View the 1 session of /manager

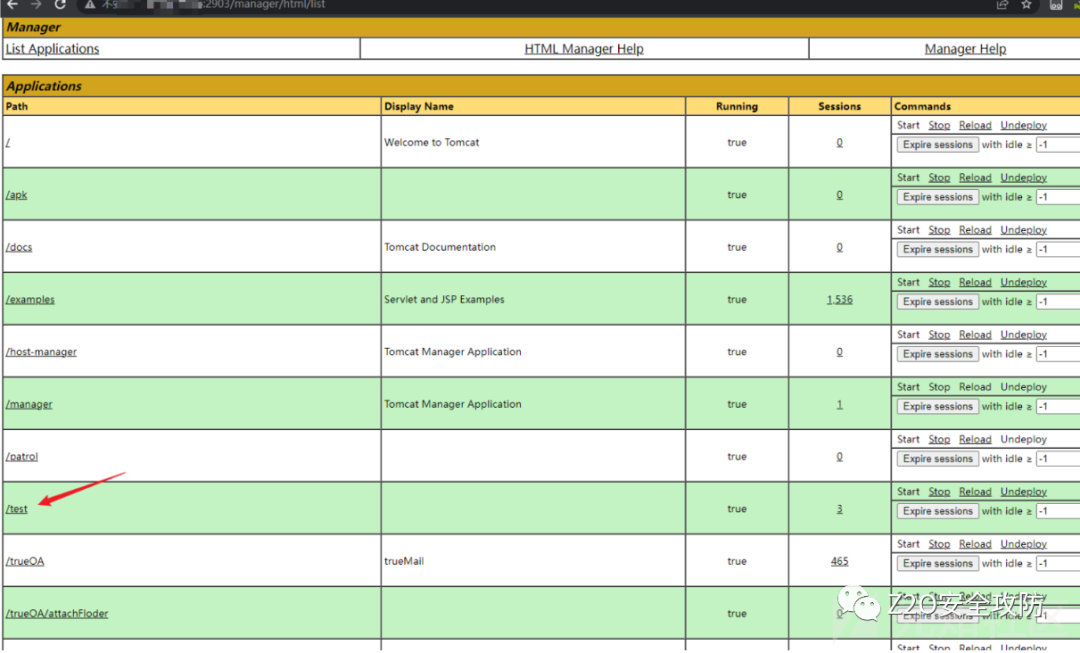[840, 404]
